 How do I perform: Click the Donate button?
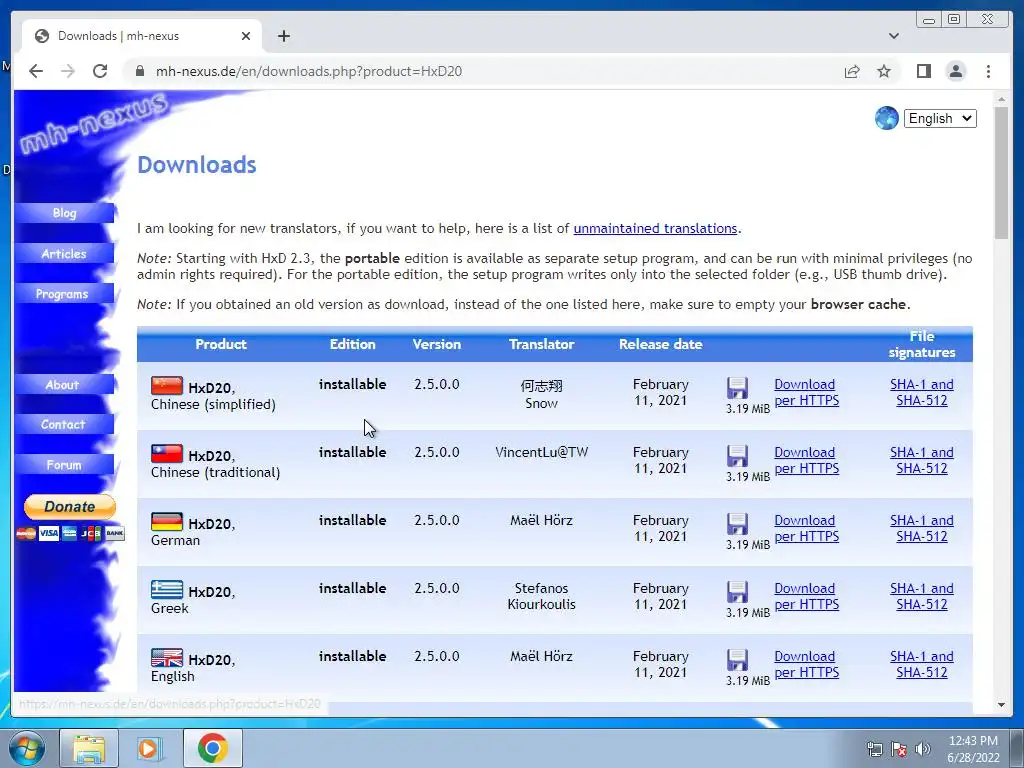(x=70, y=507)
